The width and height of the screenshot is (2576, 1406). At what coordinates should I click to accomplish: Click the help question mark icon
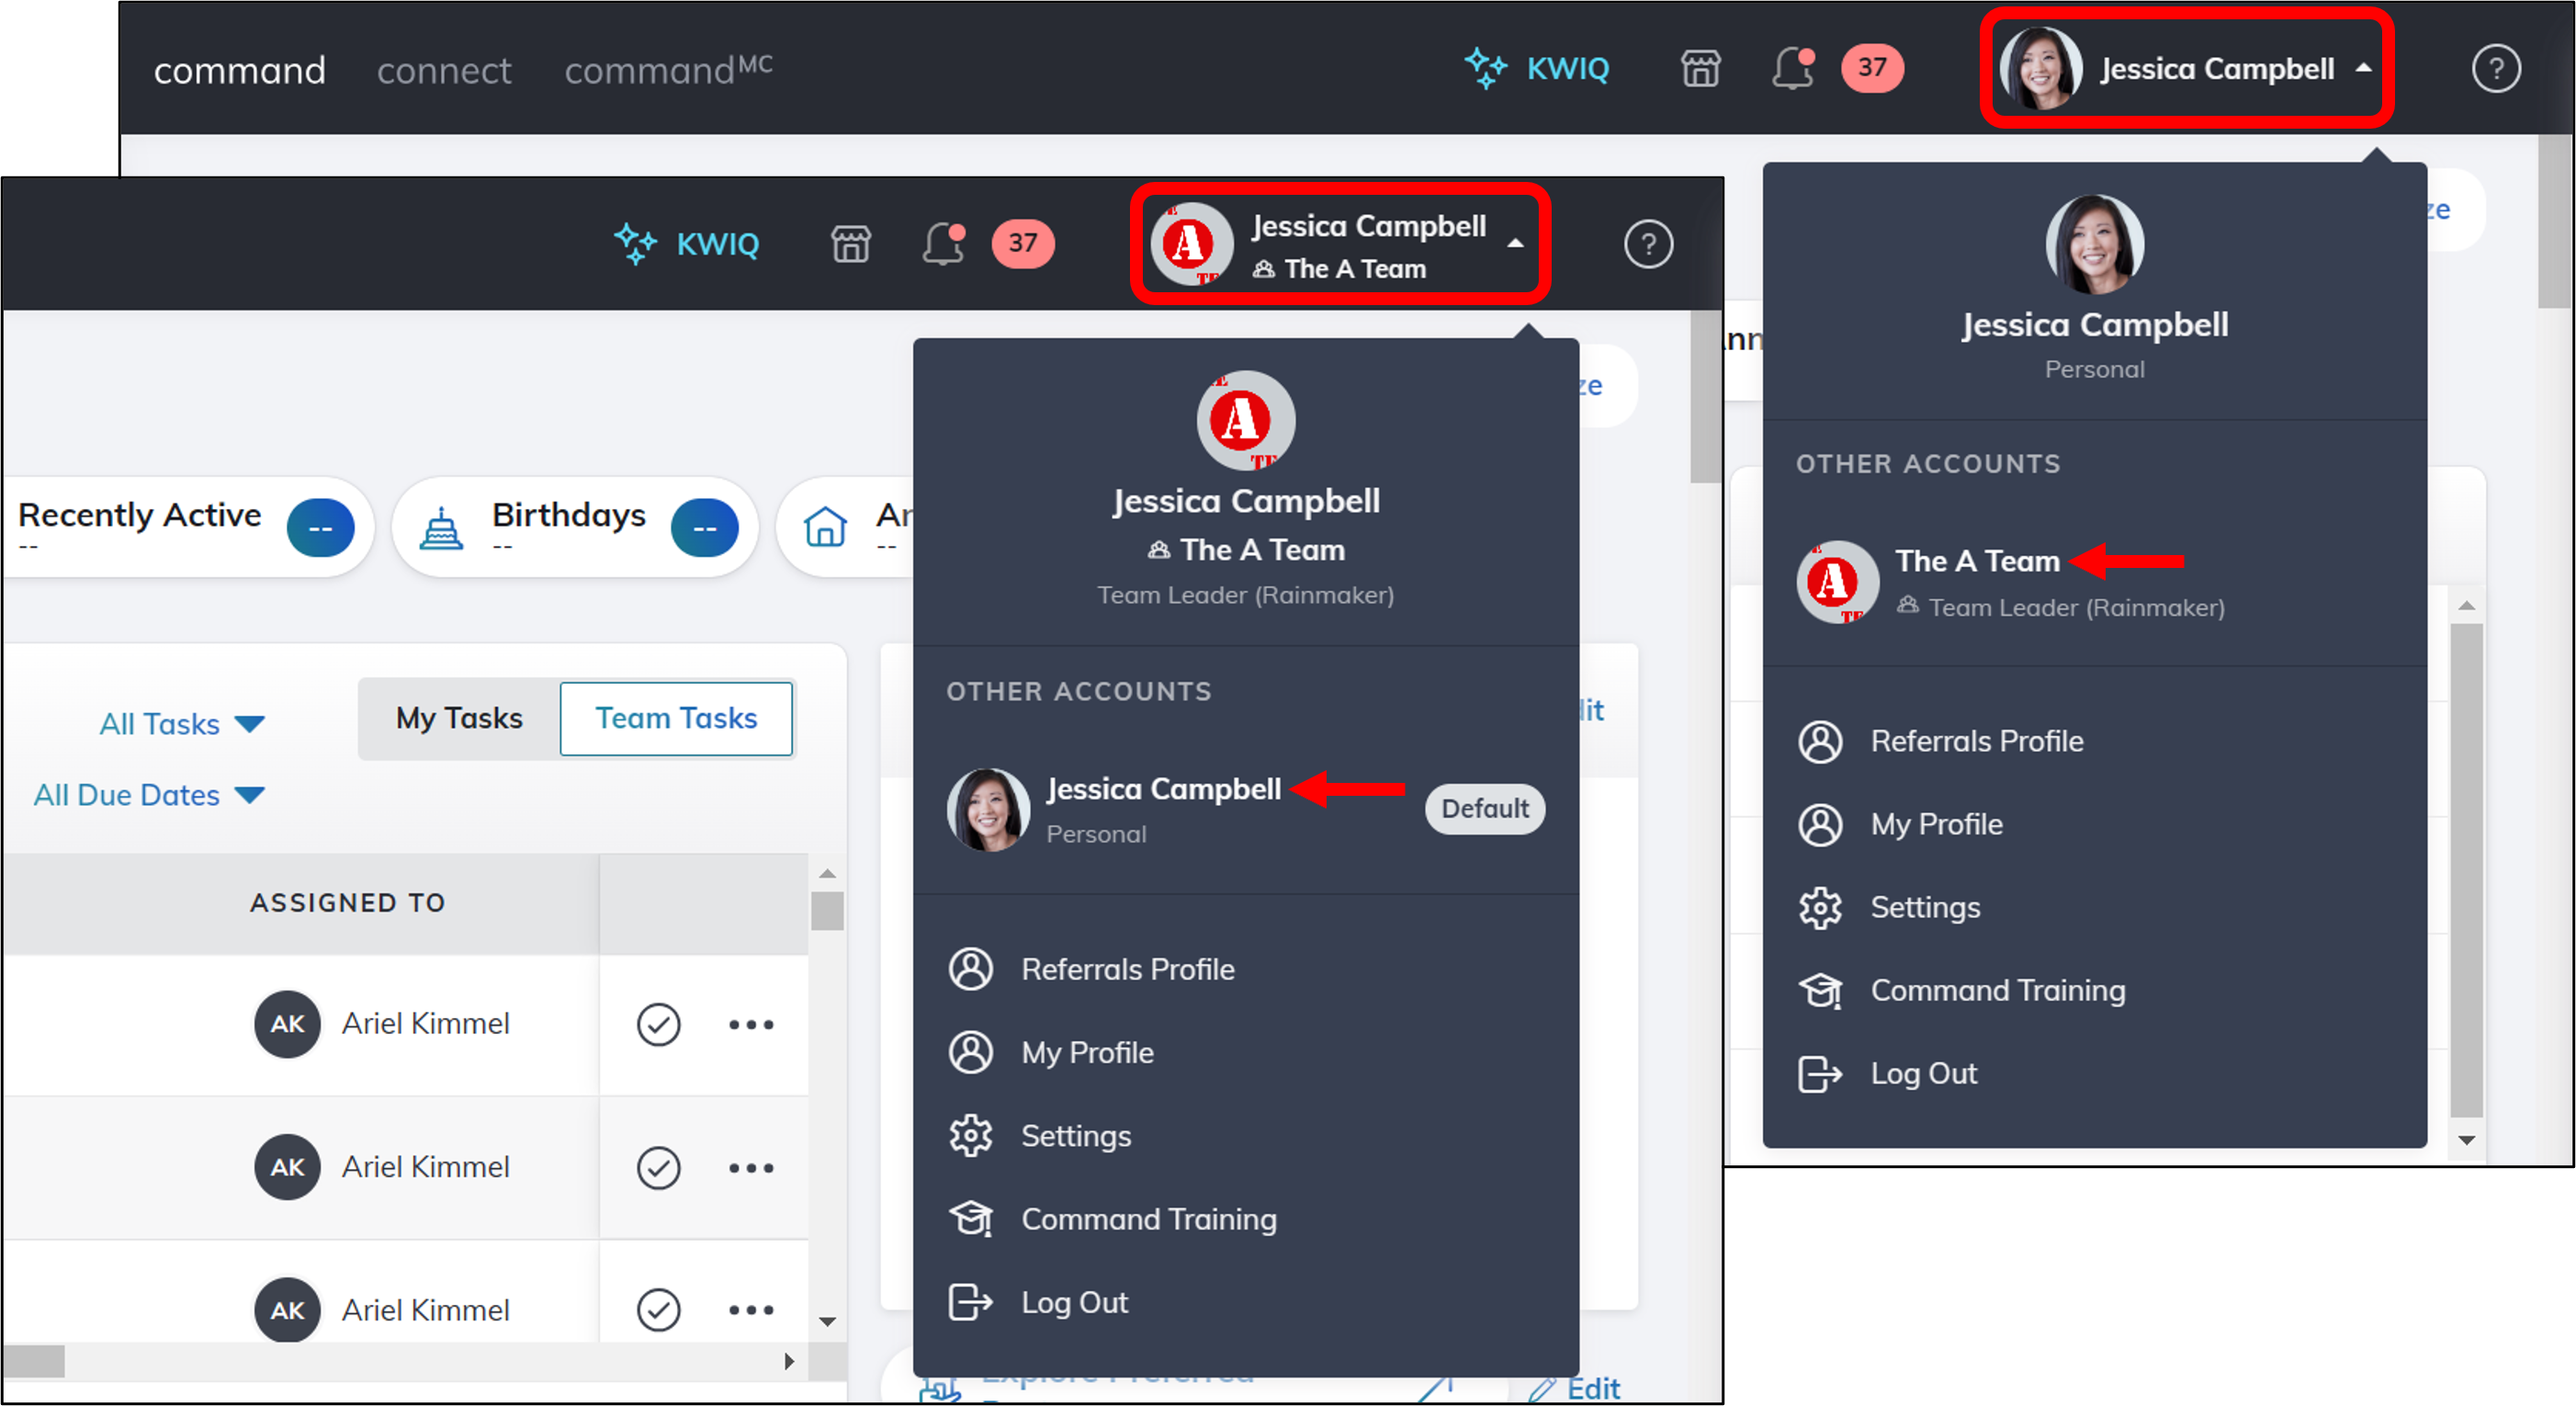(x=2497, y=68)
